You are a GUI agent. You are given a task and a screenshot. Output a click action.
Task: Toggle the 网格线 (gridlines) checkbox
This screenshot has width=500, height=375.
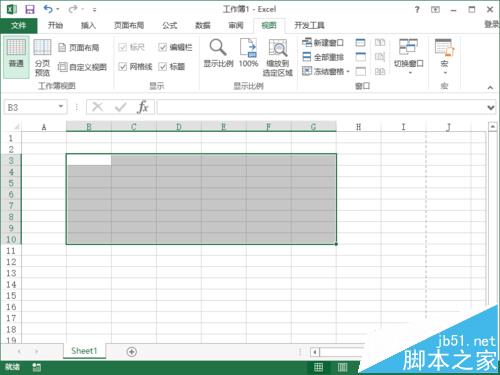[x=135, y=67]
